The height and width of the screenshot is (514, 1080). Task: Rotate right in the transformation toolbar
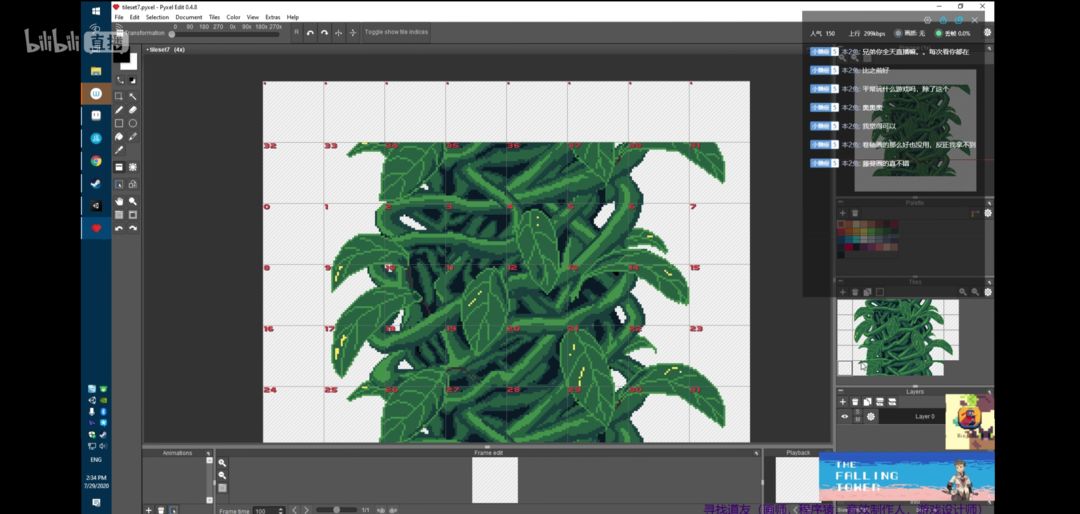point(324,32)
